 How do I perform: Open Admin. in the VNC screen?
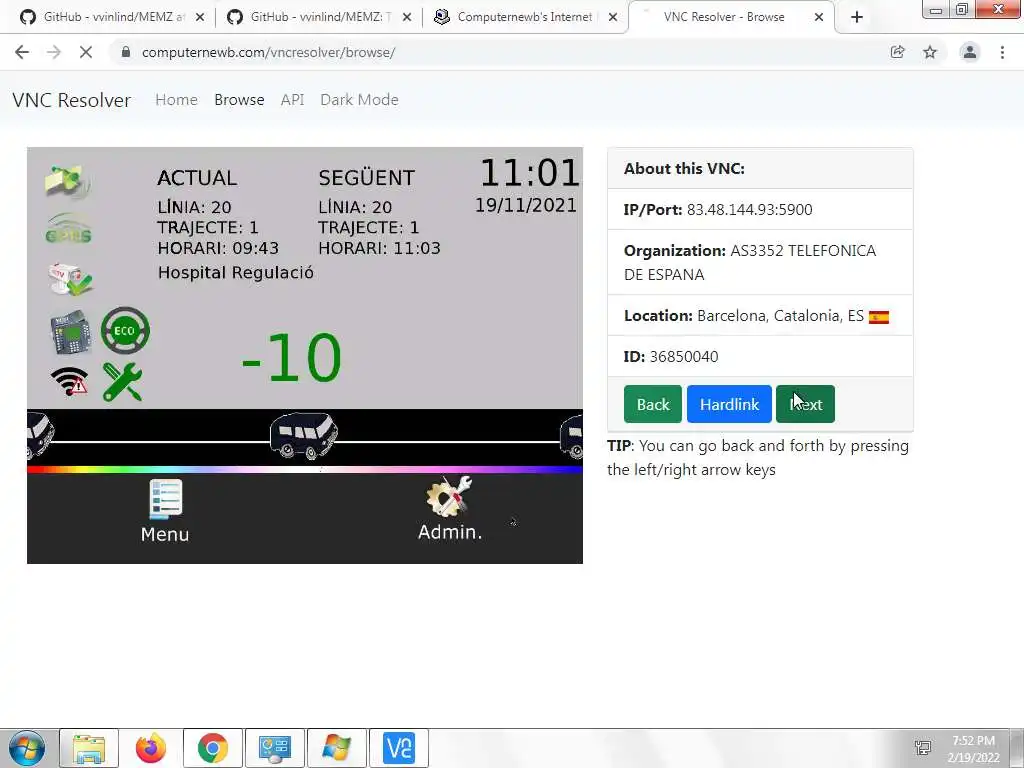(x=450, y=509)
